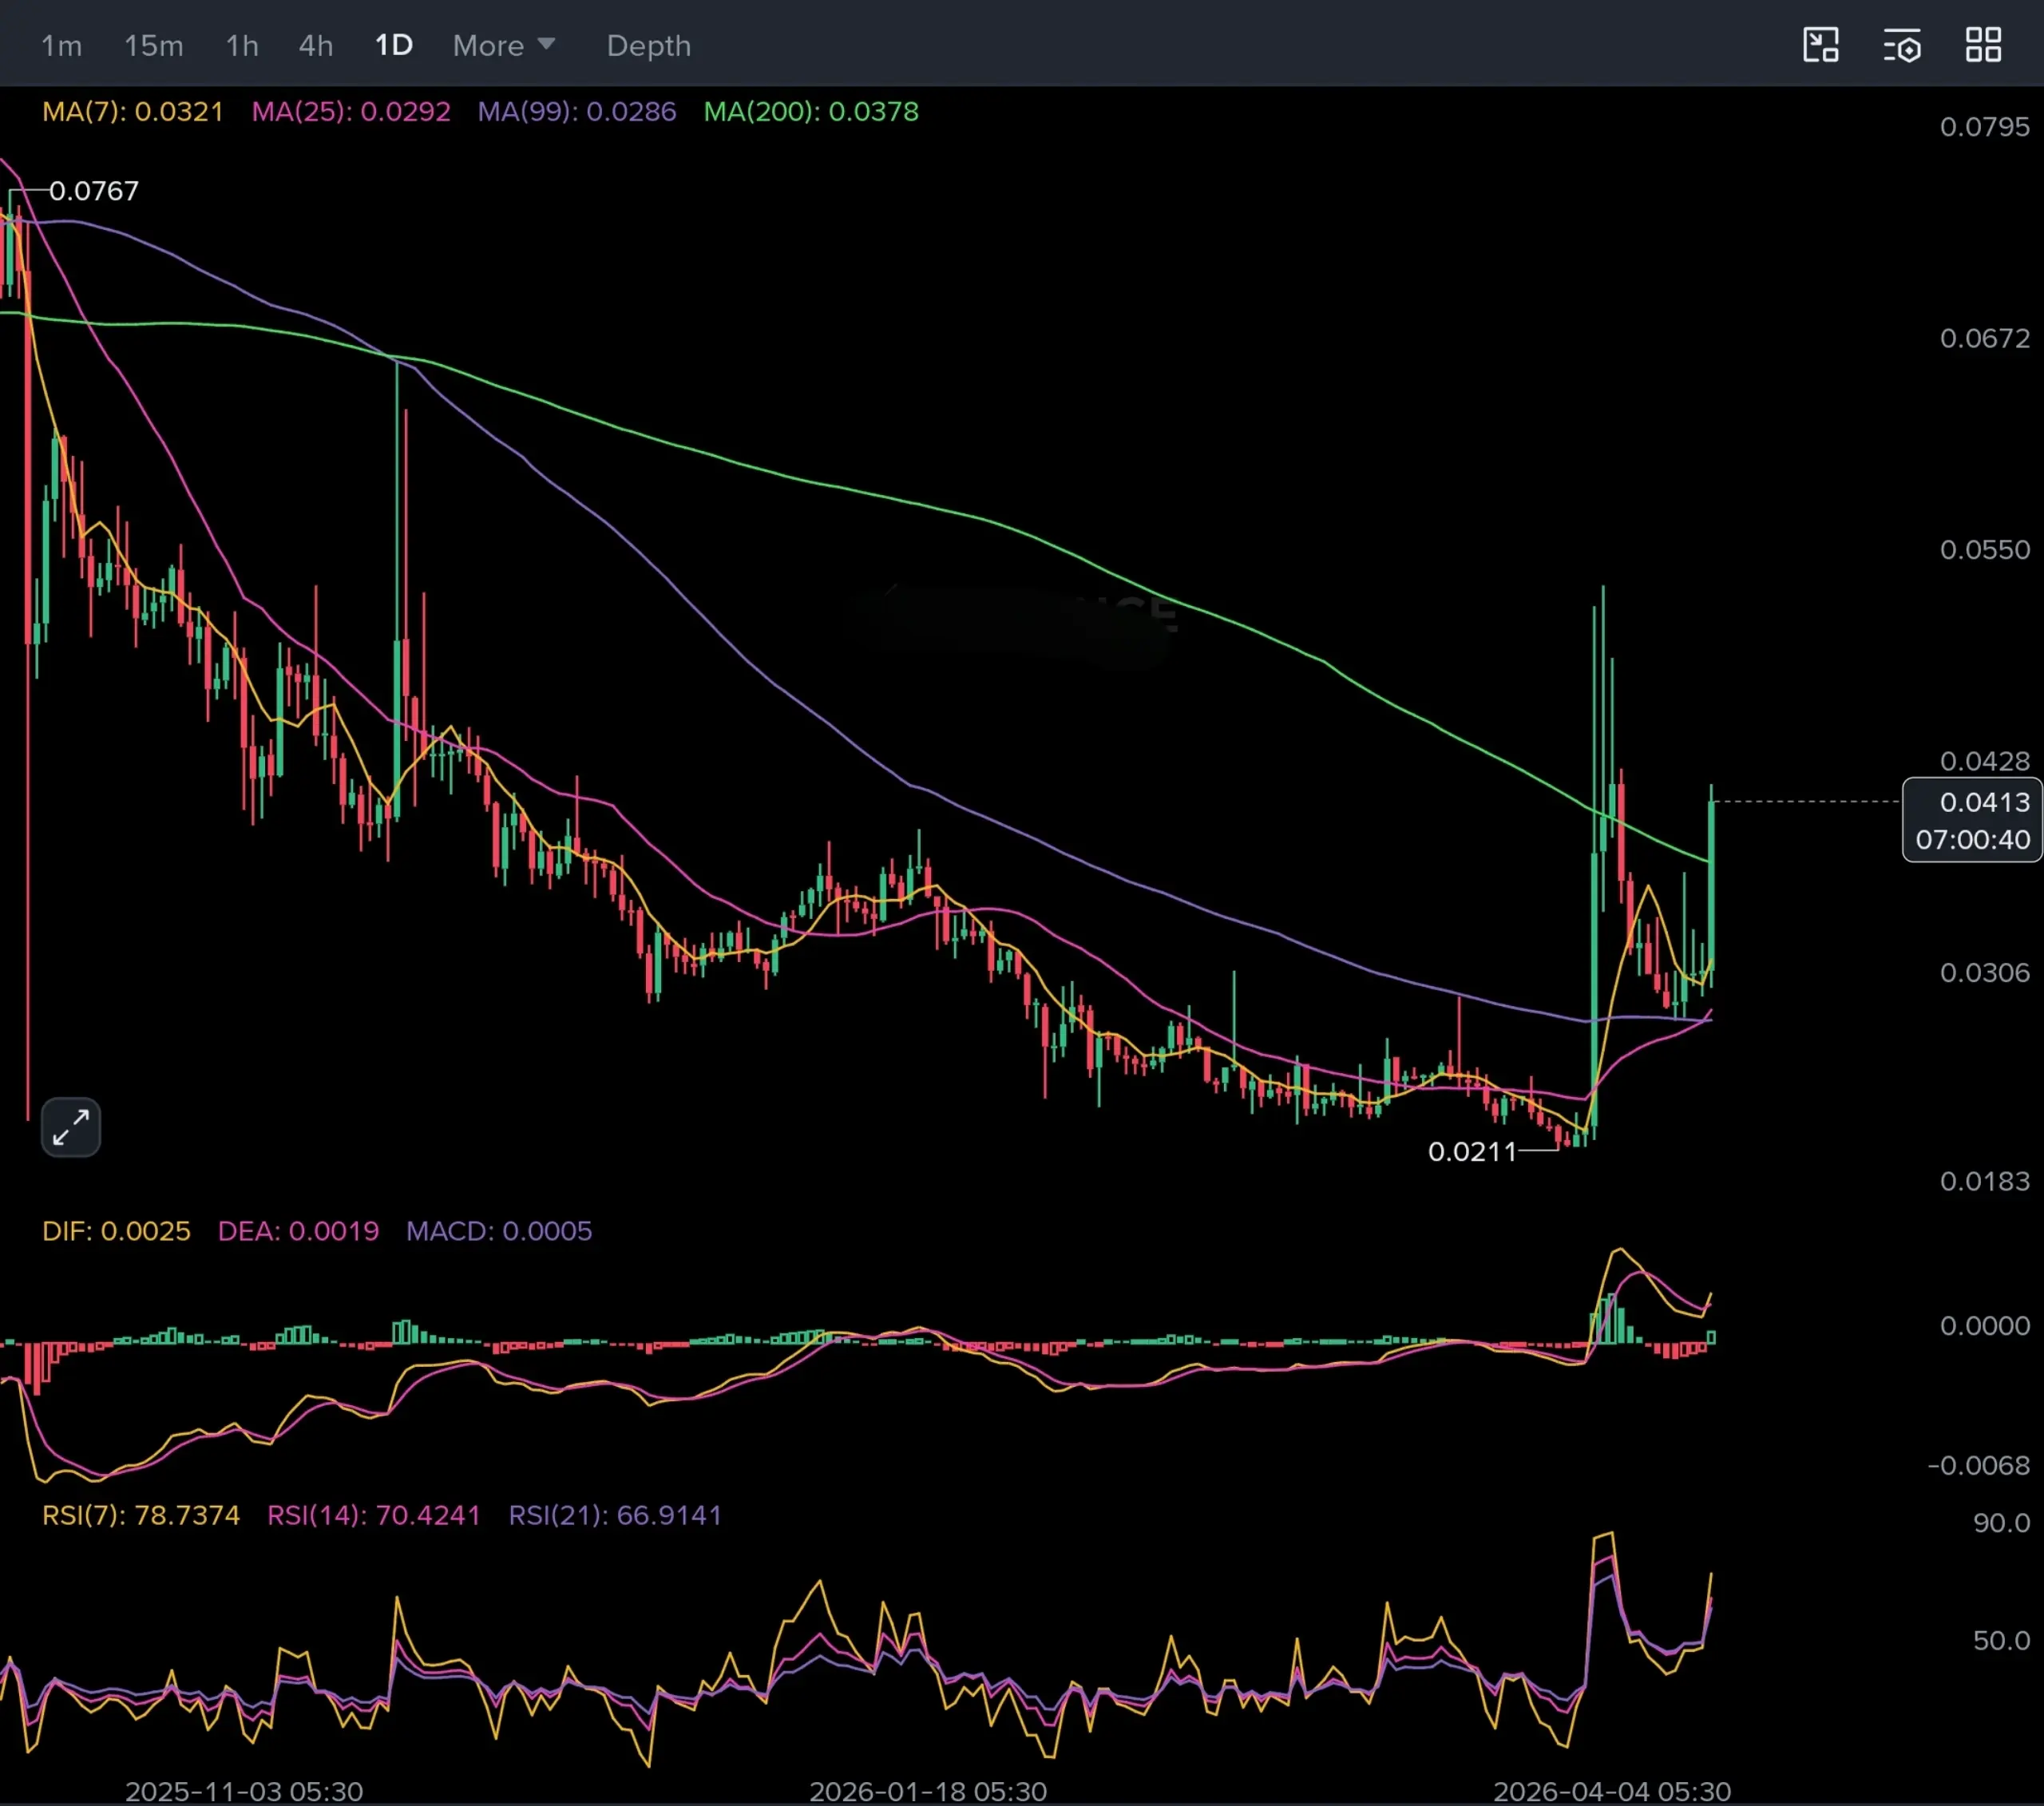
Task: Expand chart to fullscreen with arrows icon
Action: [71, 1128]
